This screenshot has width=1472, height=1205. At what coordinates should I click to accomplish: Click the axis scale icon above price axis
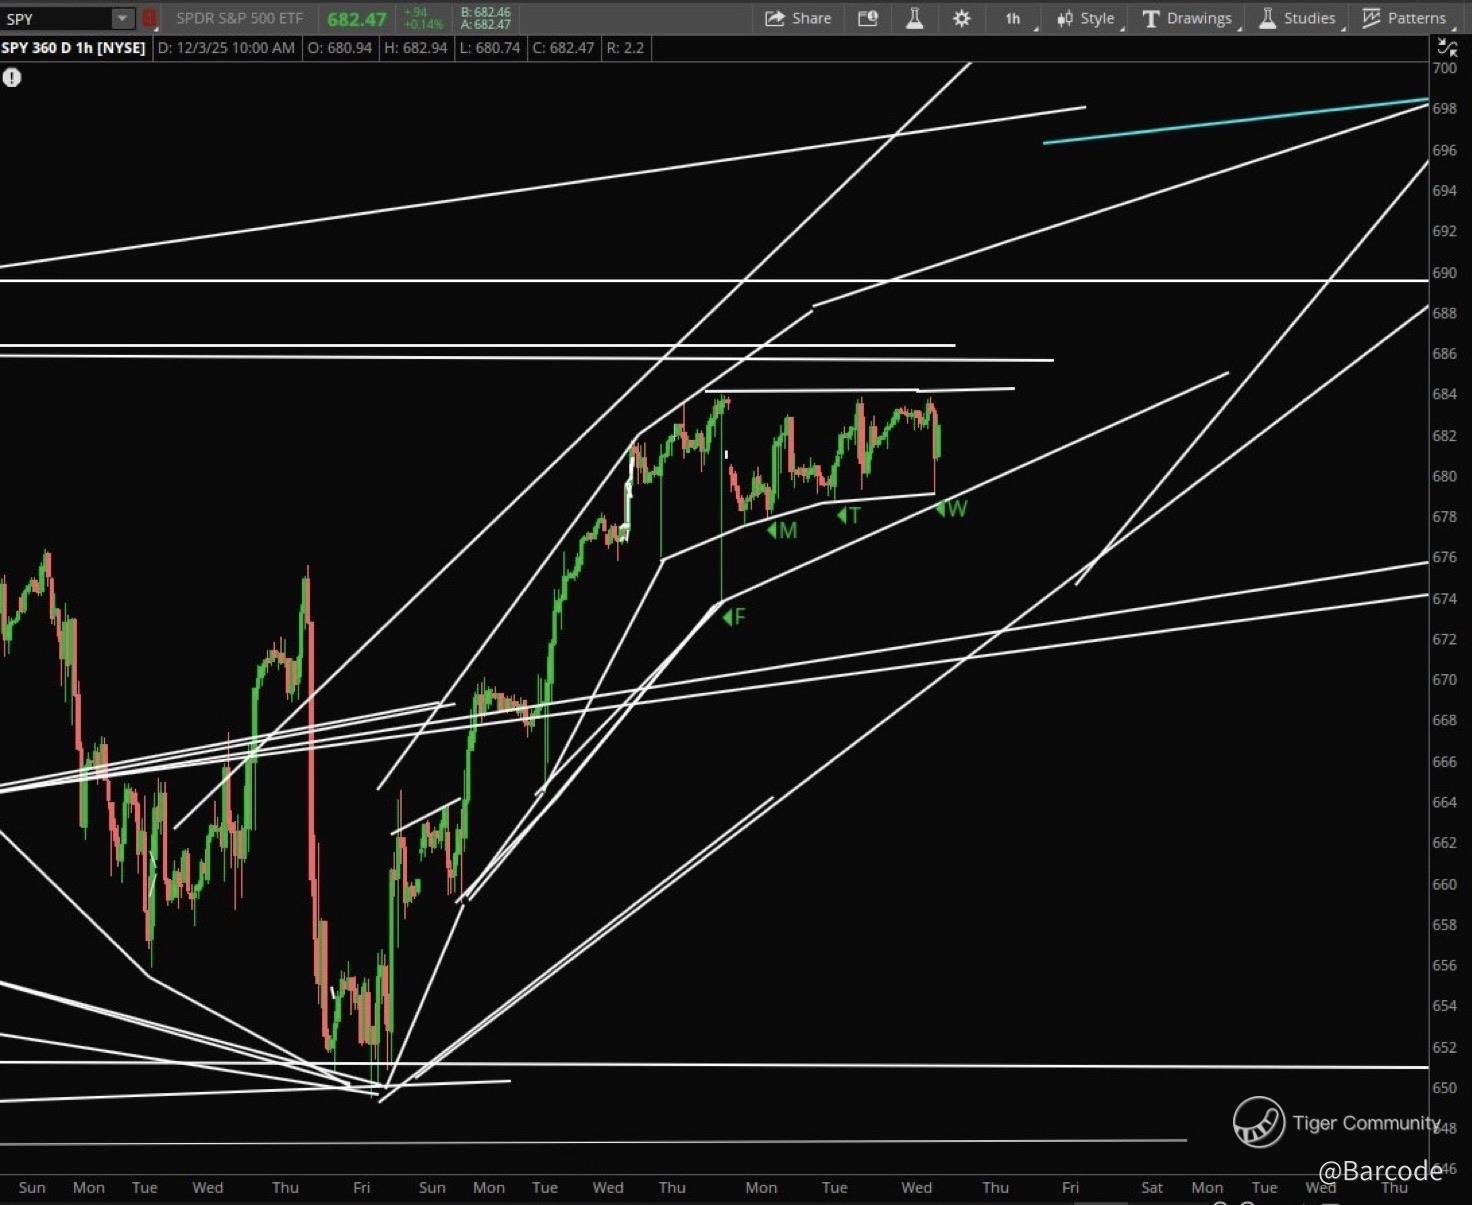point(1447,47)
